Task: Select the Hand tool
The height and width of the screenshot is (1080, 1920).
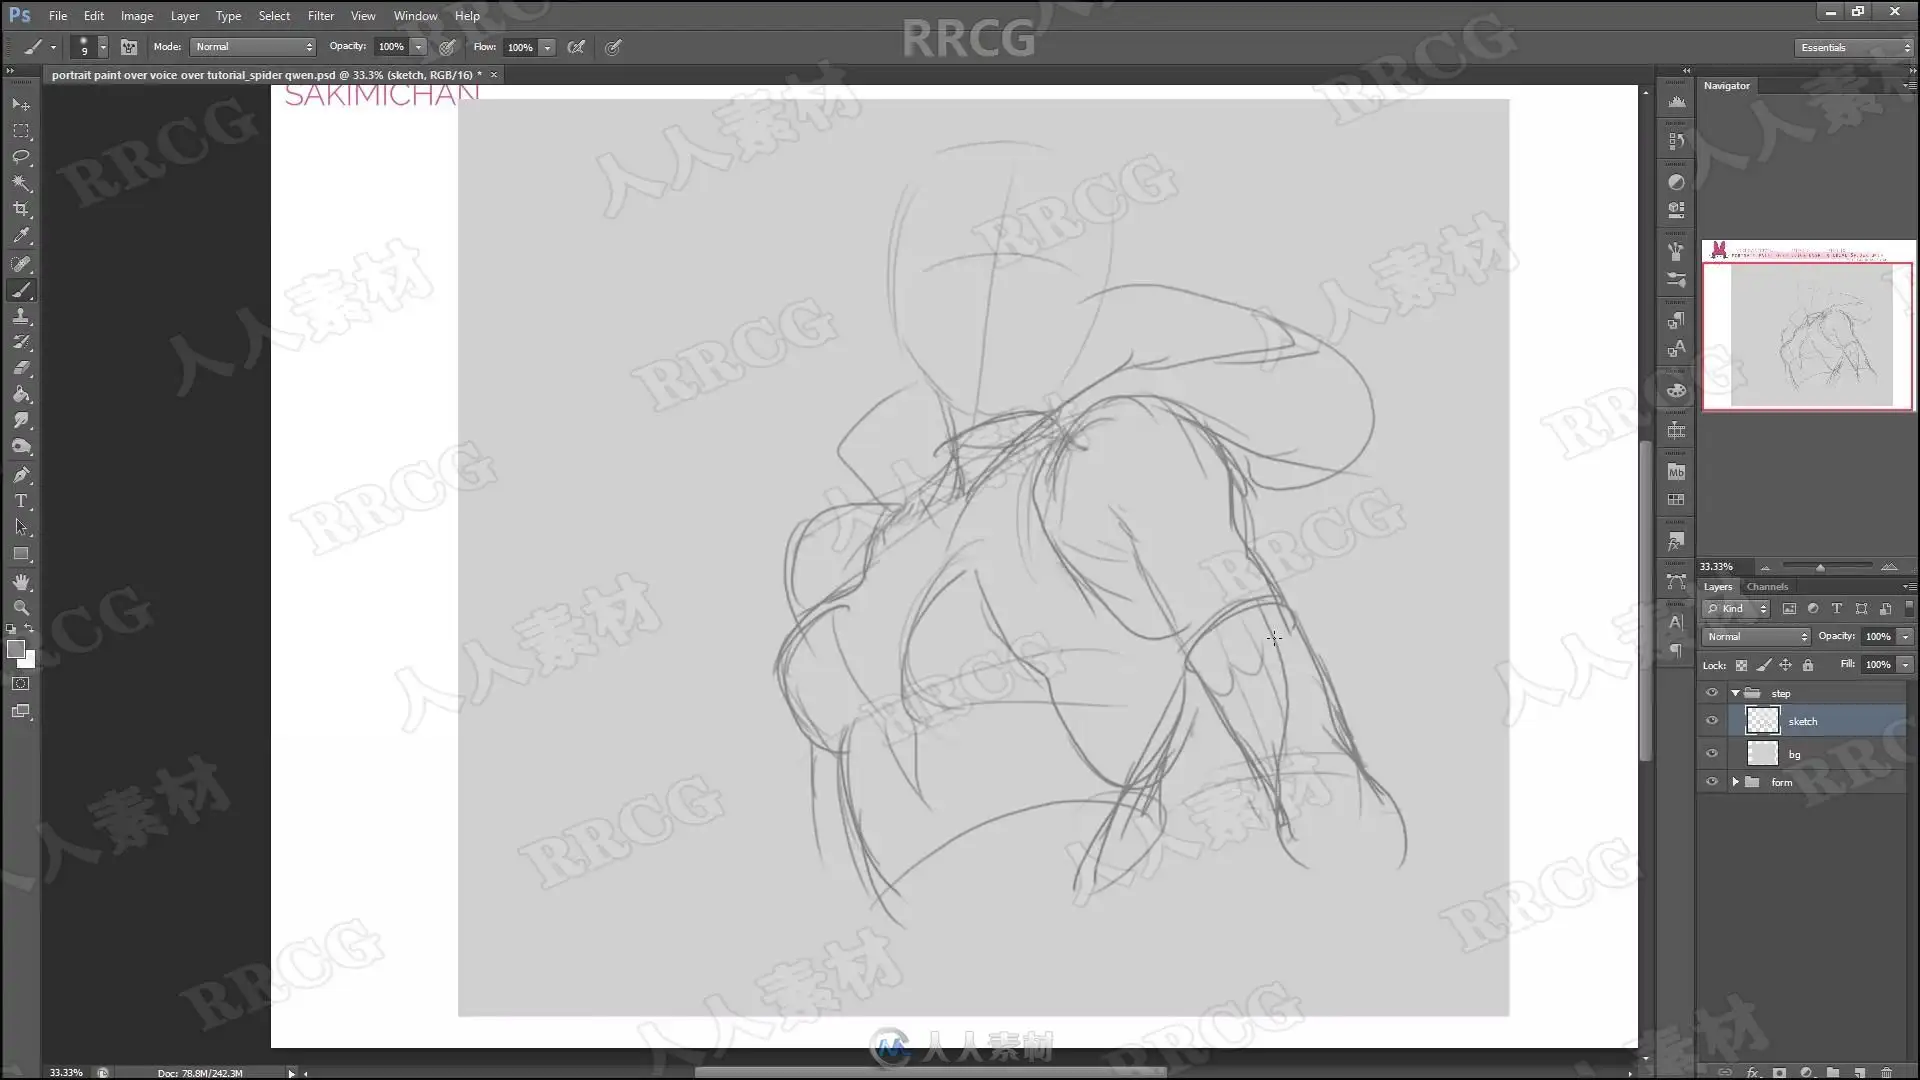Action: pos(21,582)
